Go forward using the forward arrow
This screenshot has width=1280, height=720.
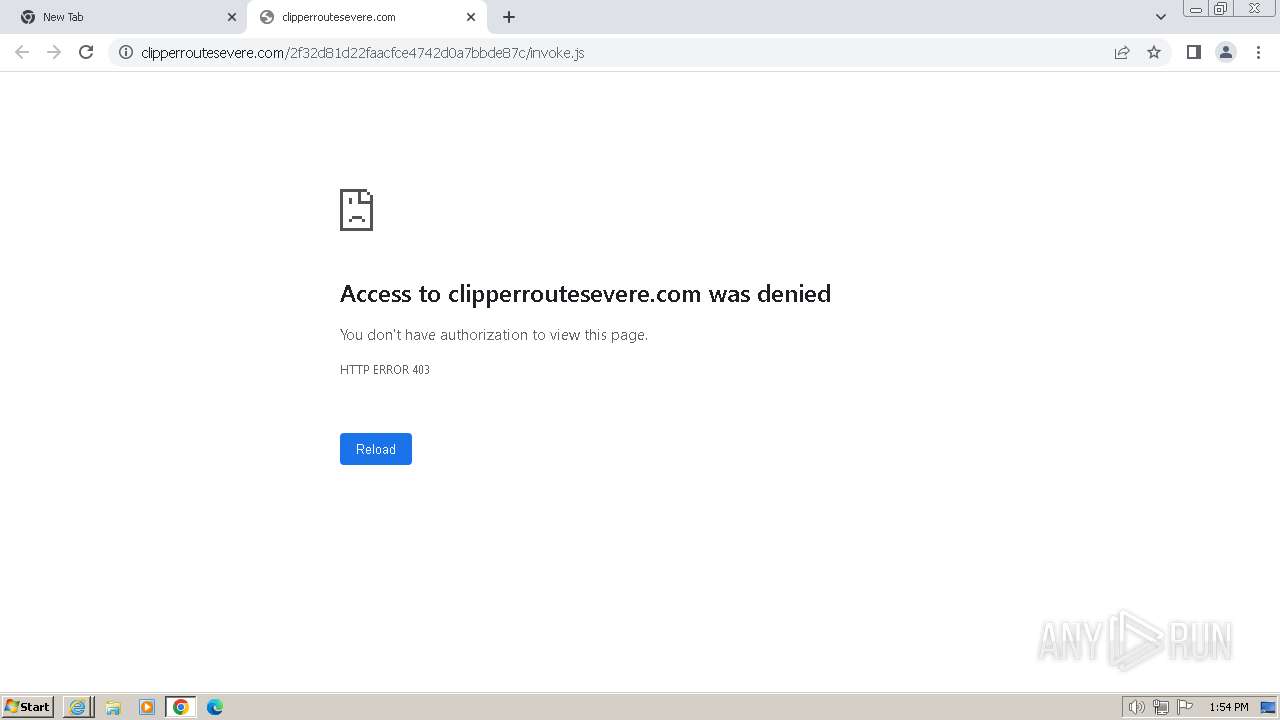tap(54, 52)
